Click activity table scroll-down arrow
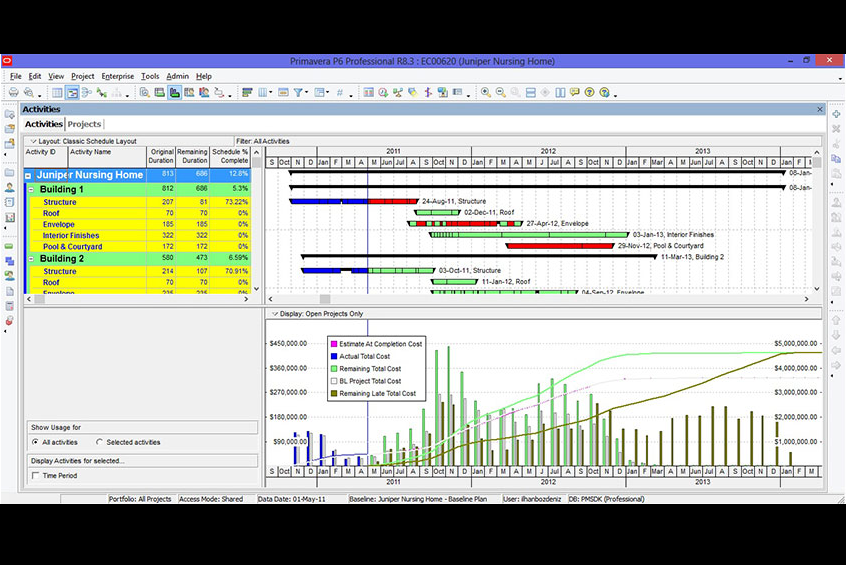This screenshot has width=846, height=565. 256,289
